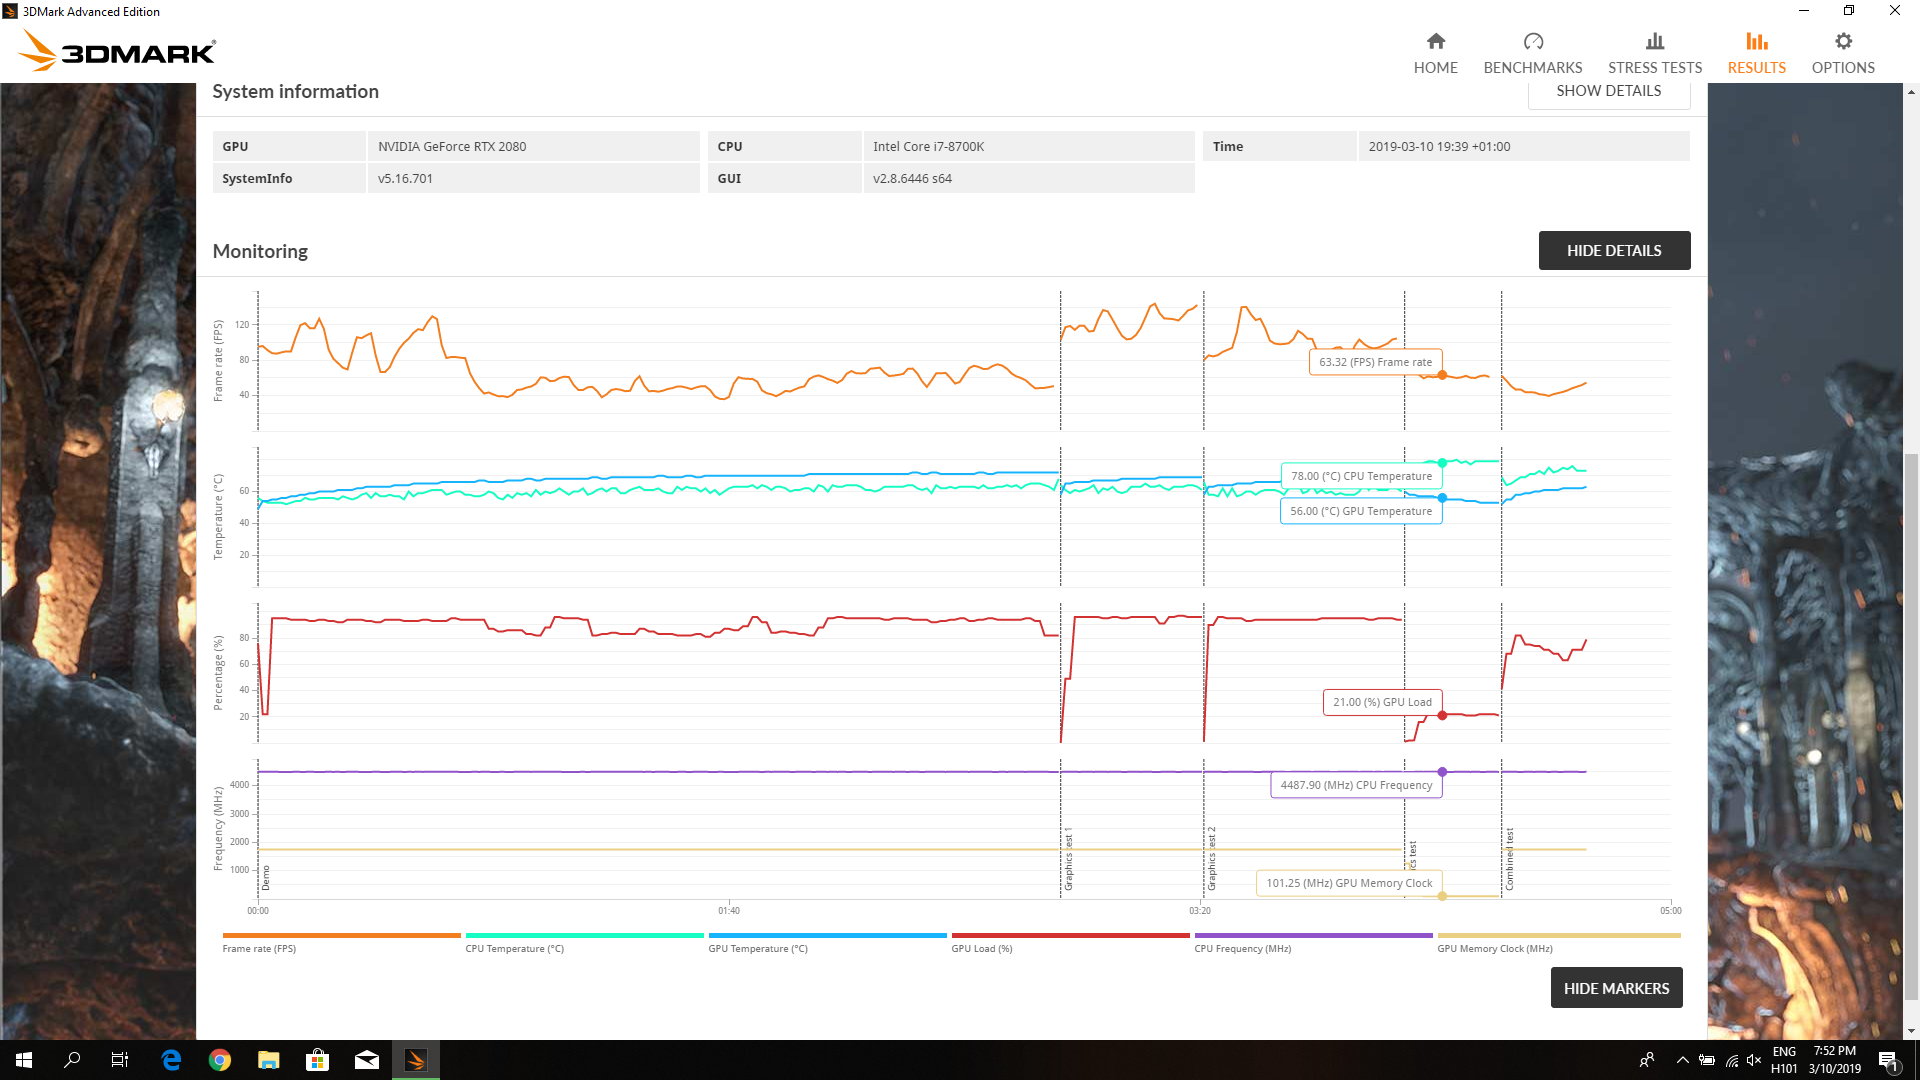Select the Intel Core i7-8700K value
The height and width of the screenshot is (1080, 1920).
928,146
